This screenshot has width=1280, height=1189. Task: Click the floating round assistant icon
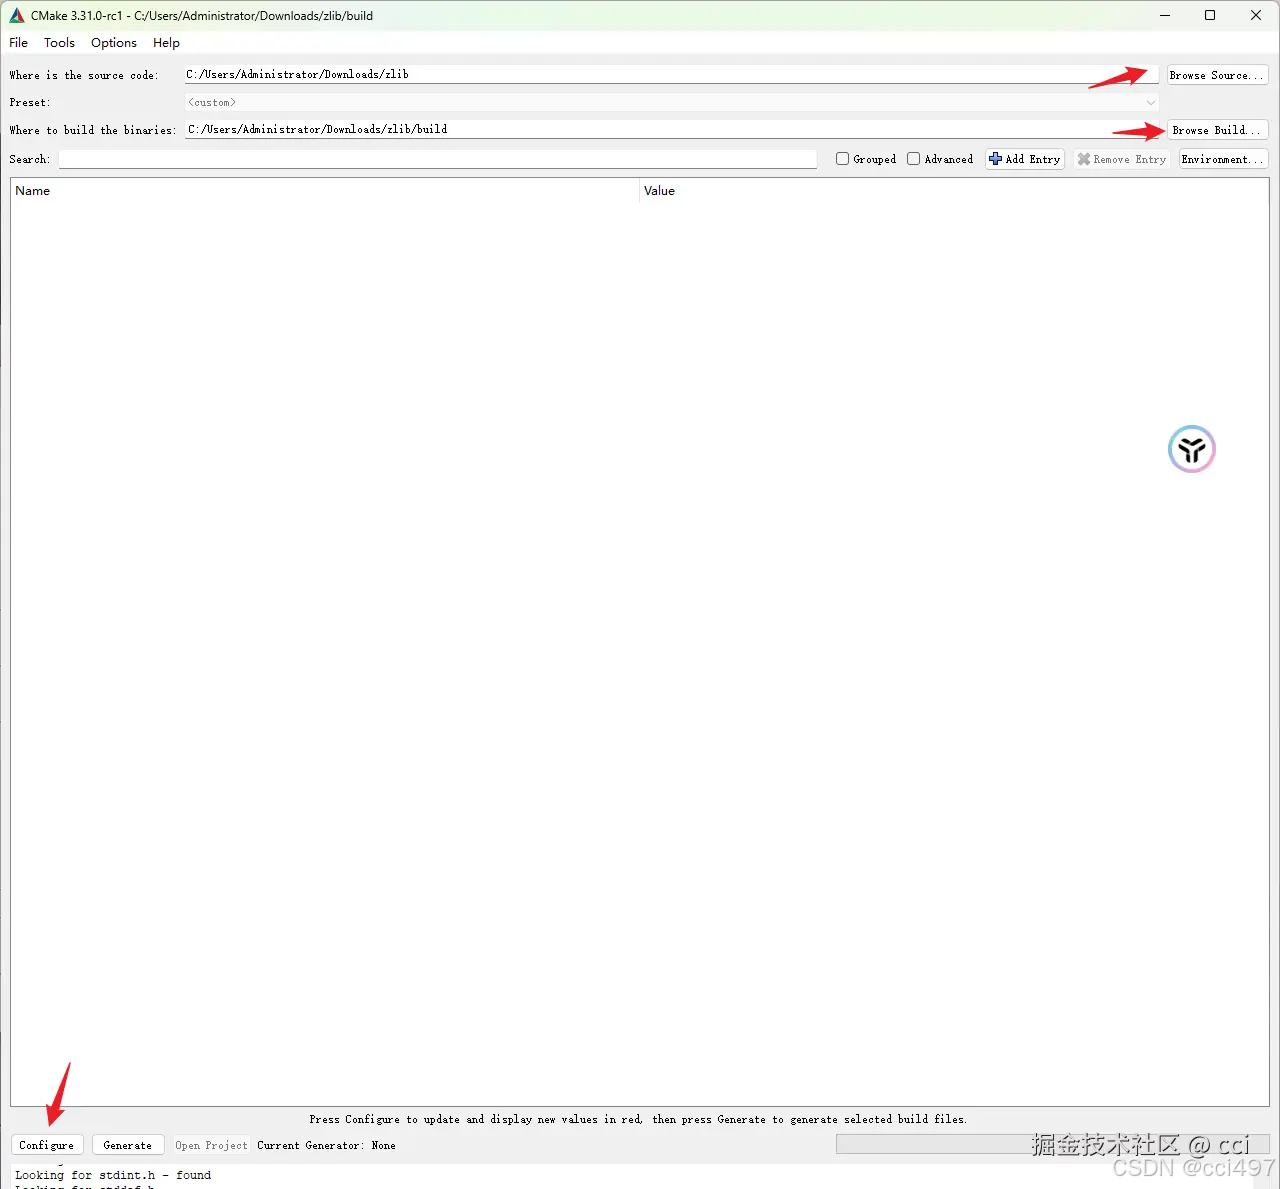pyautogui.click(x=1191, y=449)
